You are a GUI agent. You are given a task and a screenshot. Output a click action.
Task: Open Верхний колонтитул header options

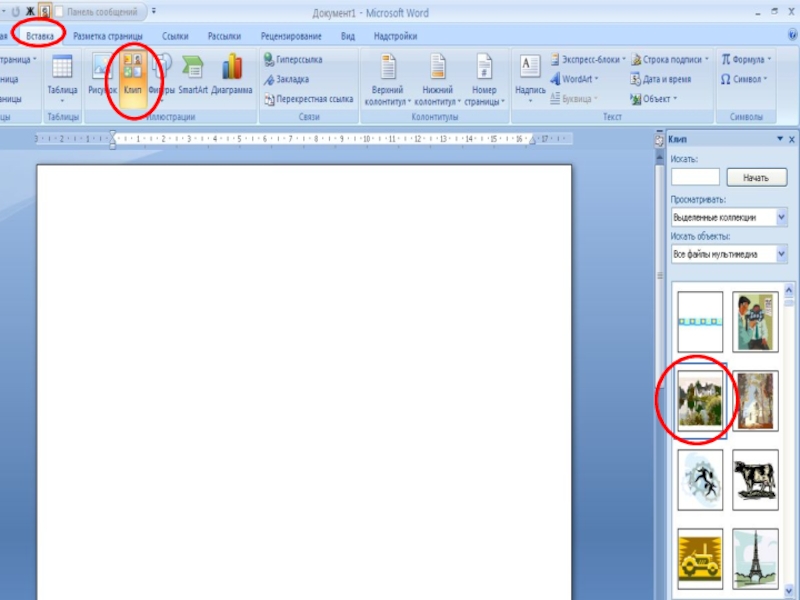coord(388,80)
